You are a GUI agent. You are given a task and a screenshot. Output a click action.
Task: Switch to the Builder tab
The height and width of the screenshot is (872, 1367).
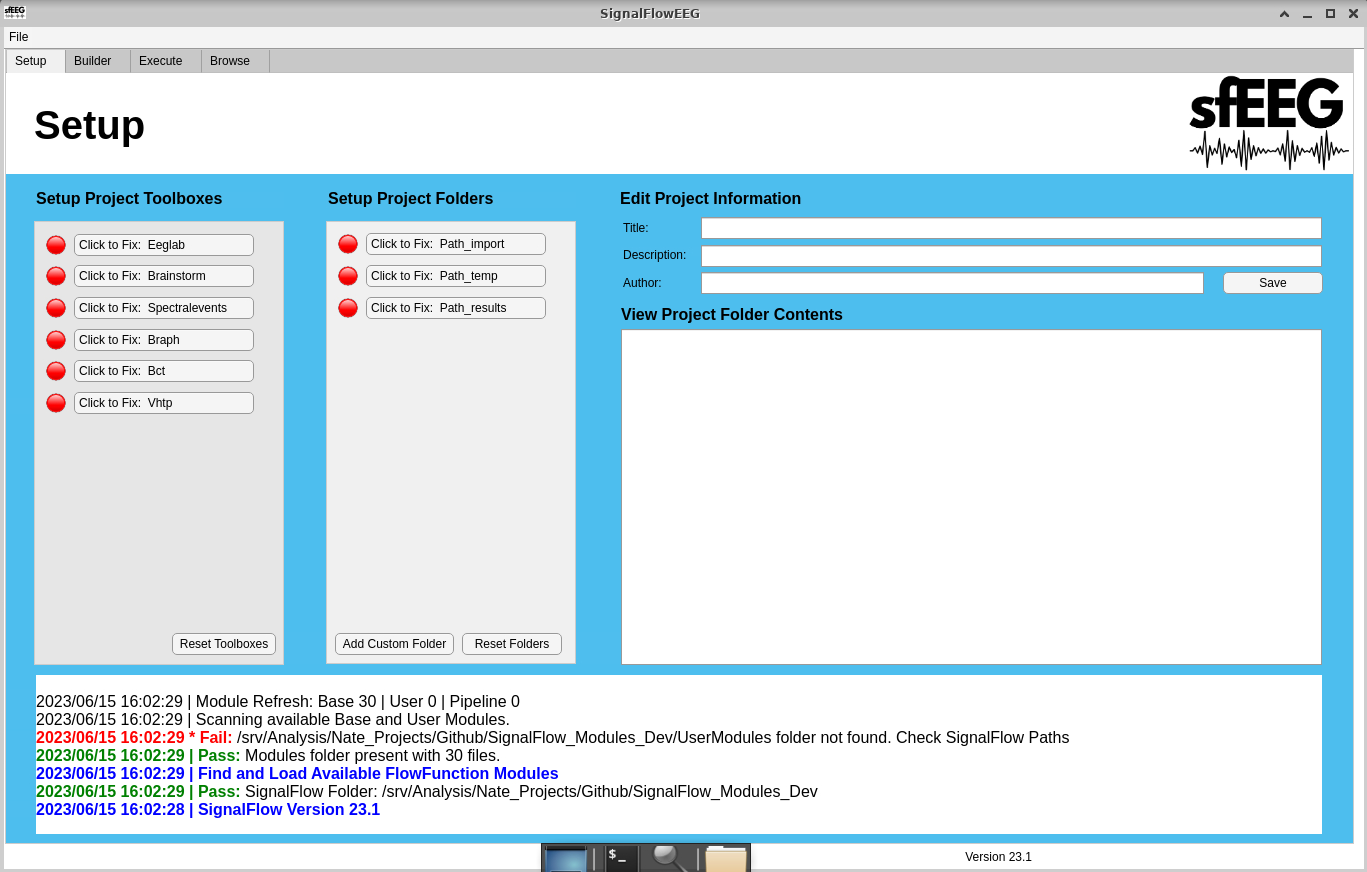tap(93, 61)
